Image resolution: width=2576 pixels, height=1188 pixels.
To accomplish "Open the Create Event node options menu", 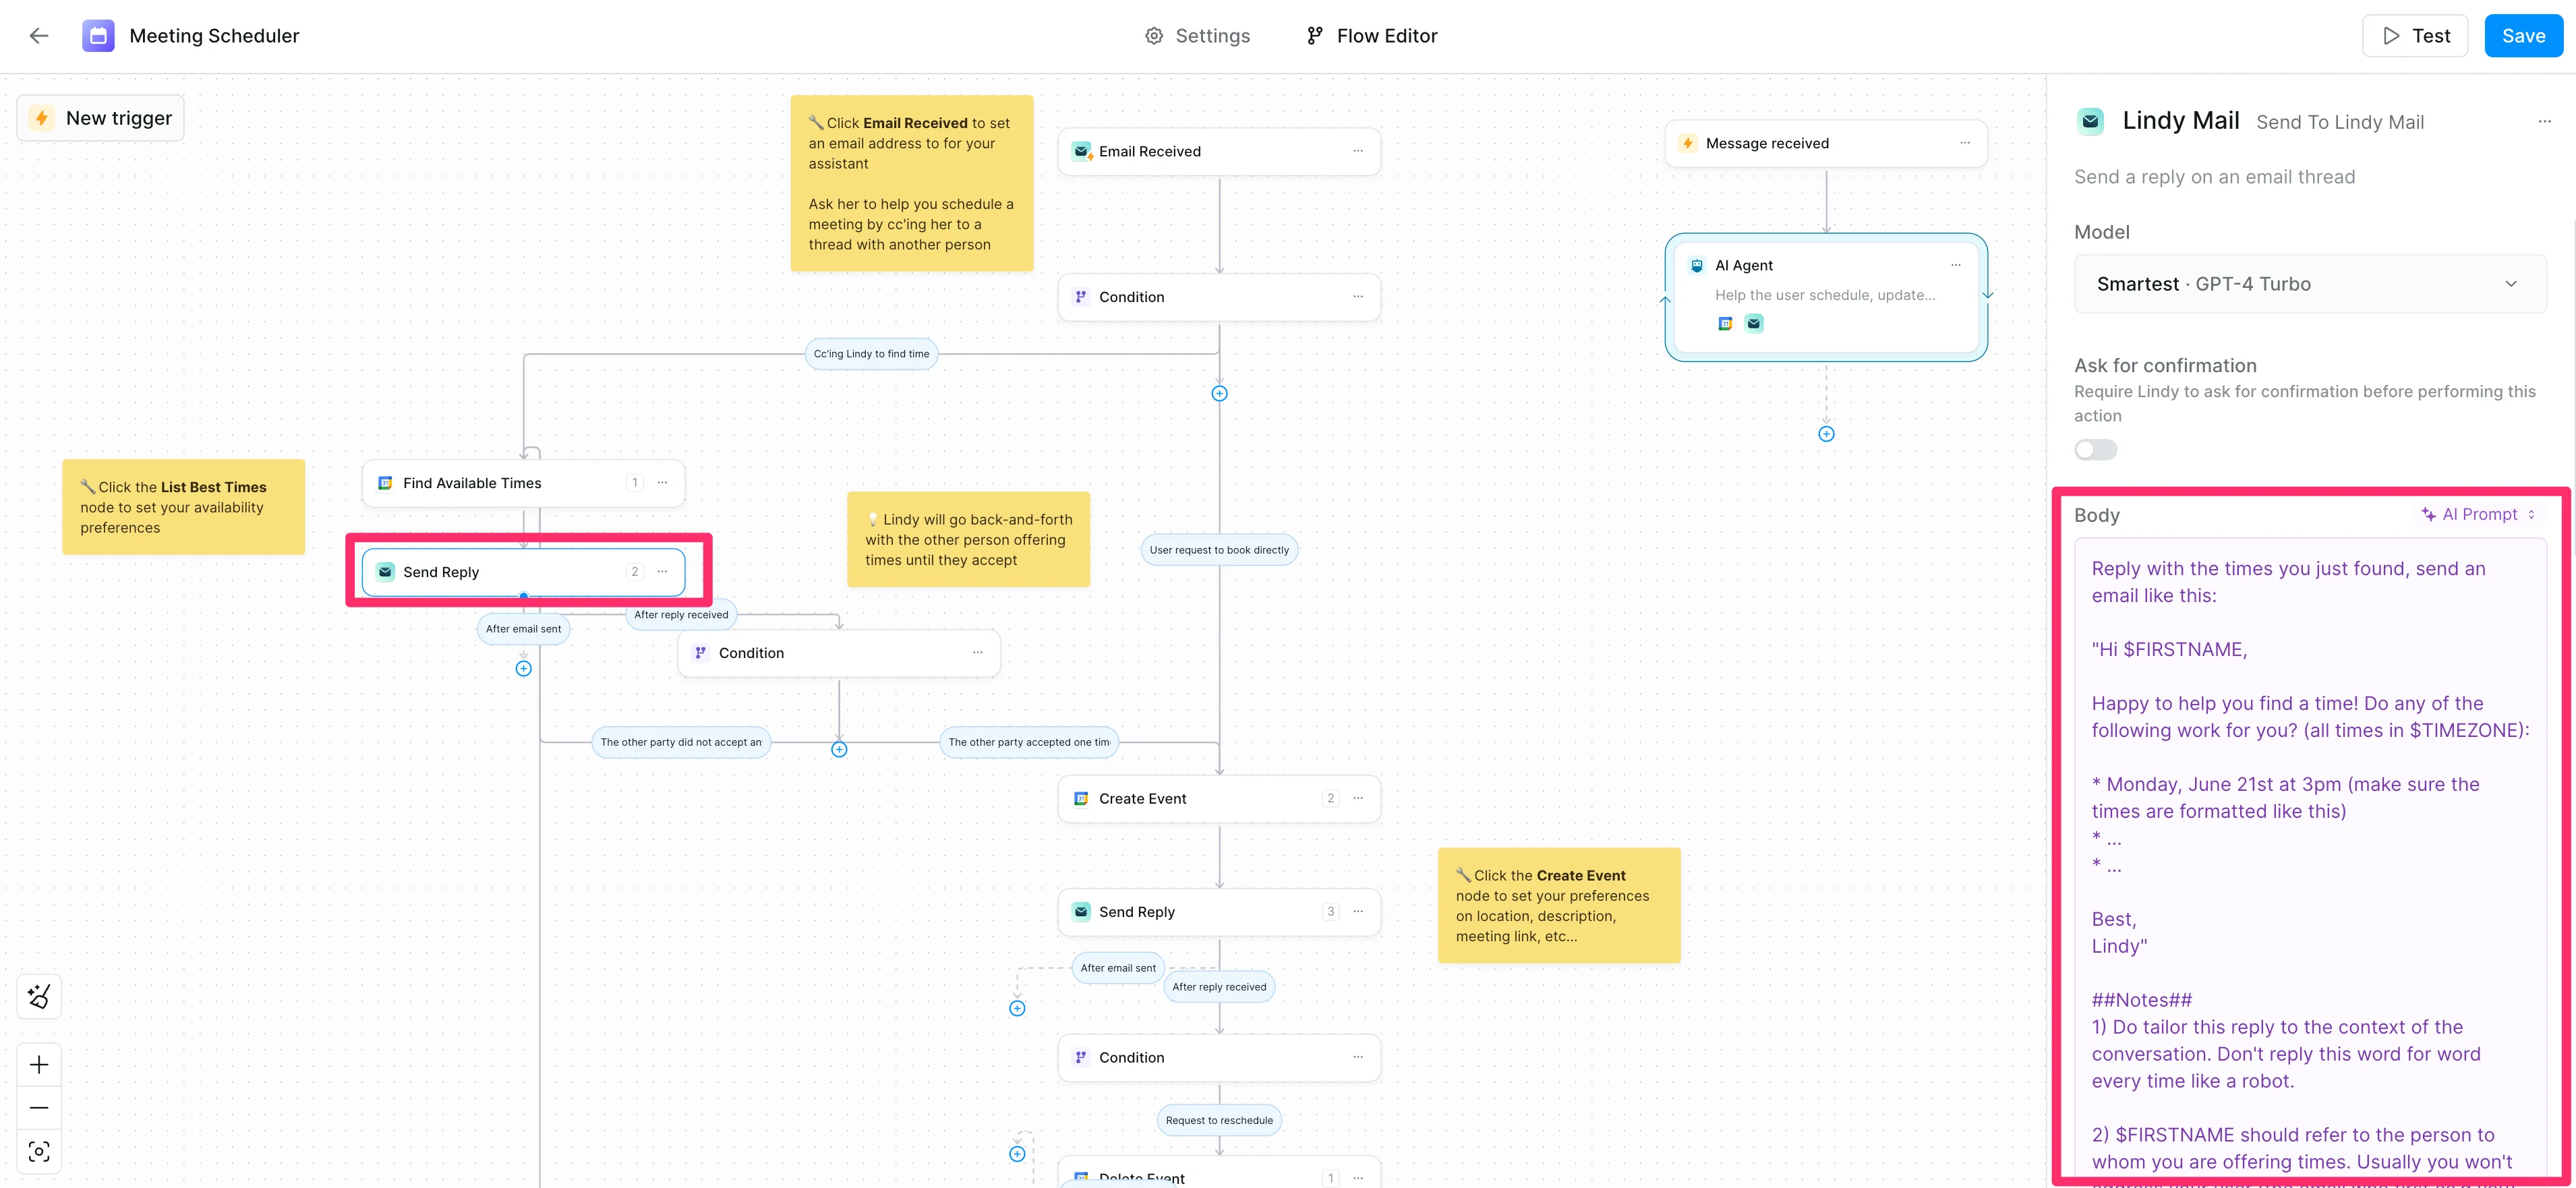I will point(1358,798).
